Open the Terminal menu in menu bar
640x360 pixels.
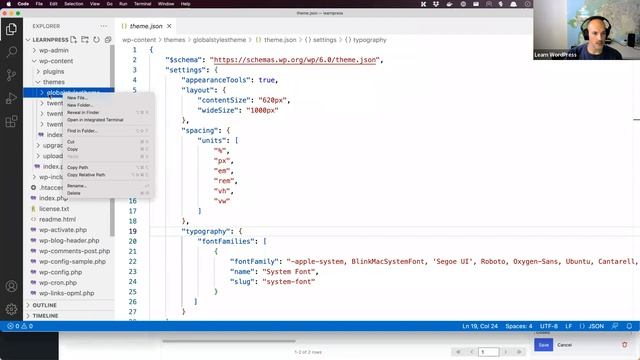142,4
